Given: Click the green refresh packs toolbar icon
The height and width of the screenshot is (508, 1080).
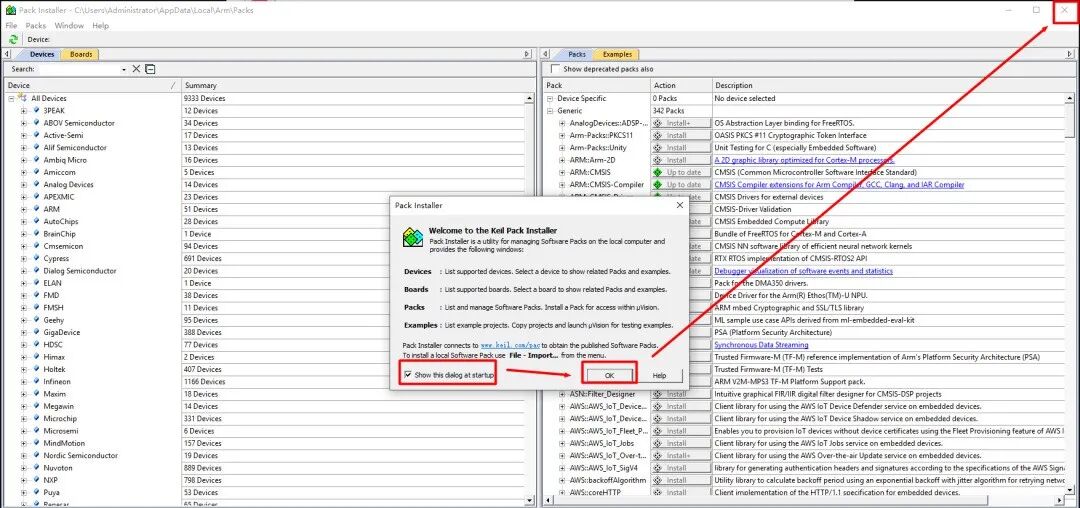Looking at the screenshot, I should tap(13, 39).
